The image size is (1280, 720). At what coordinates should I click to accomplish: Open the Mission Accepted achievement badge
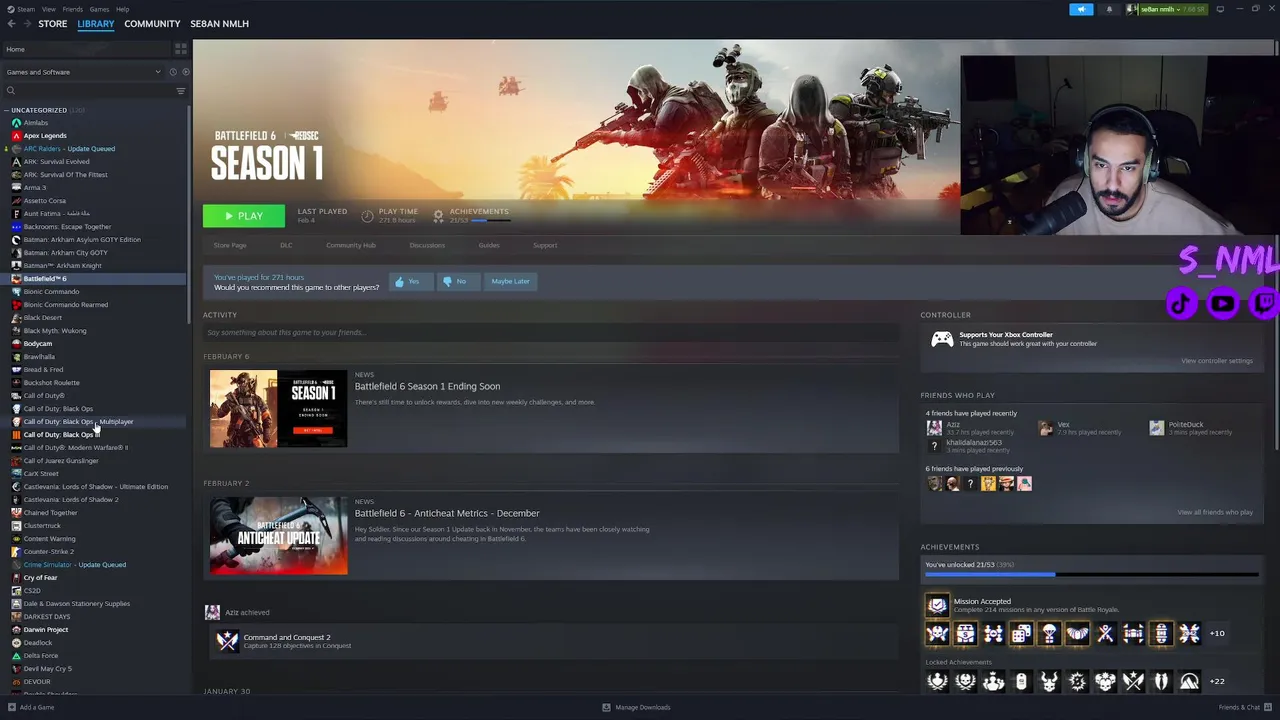[937, 605]
